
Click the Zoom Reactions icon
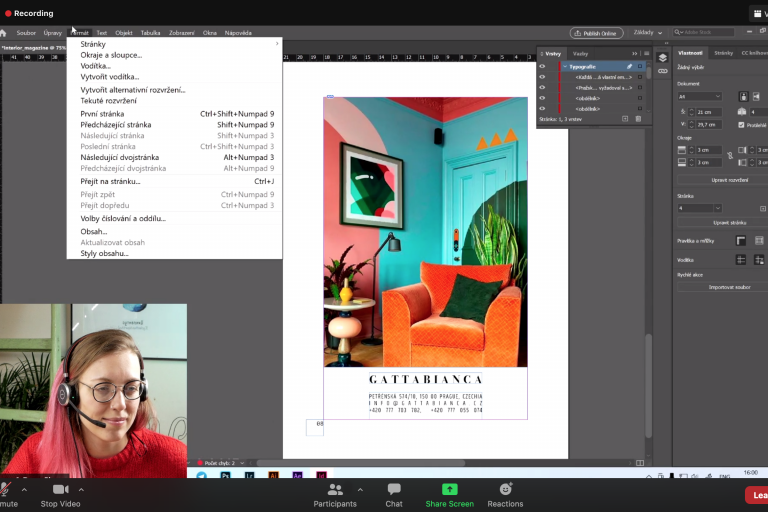pos(505,490)
